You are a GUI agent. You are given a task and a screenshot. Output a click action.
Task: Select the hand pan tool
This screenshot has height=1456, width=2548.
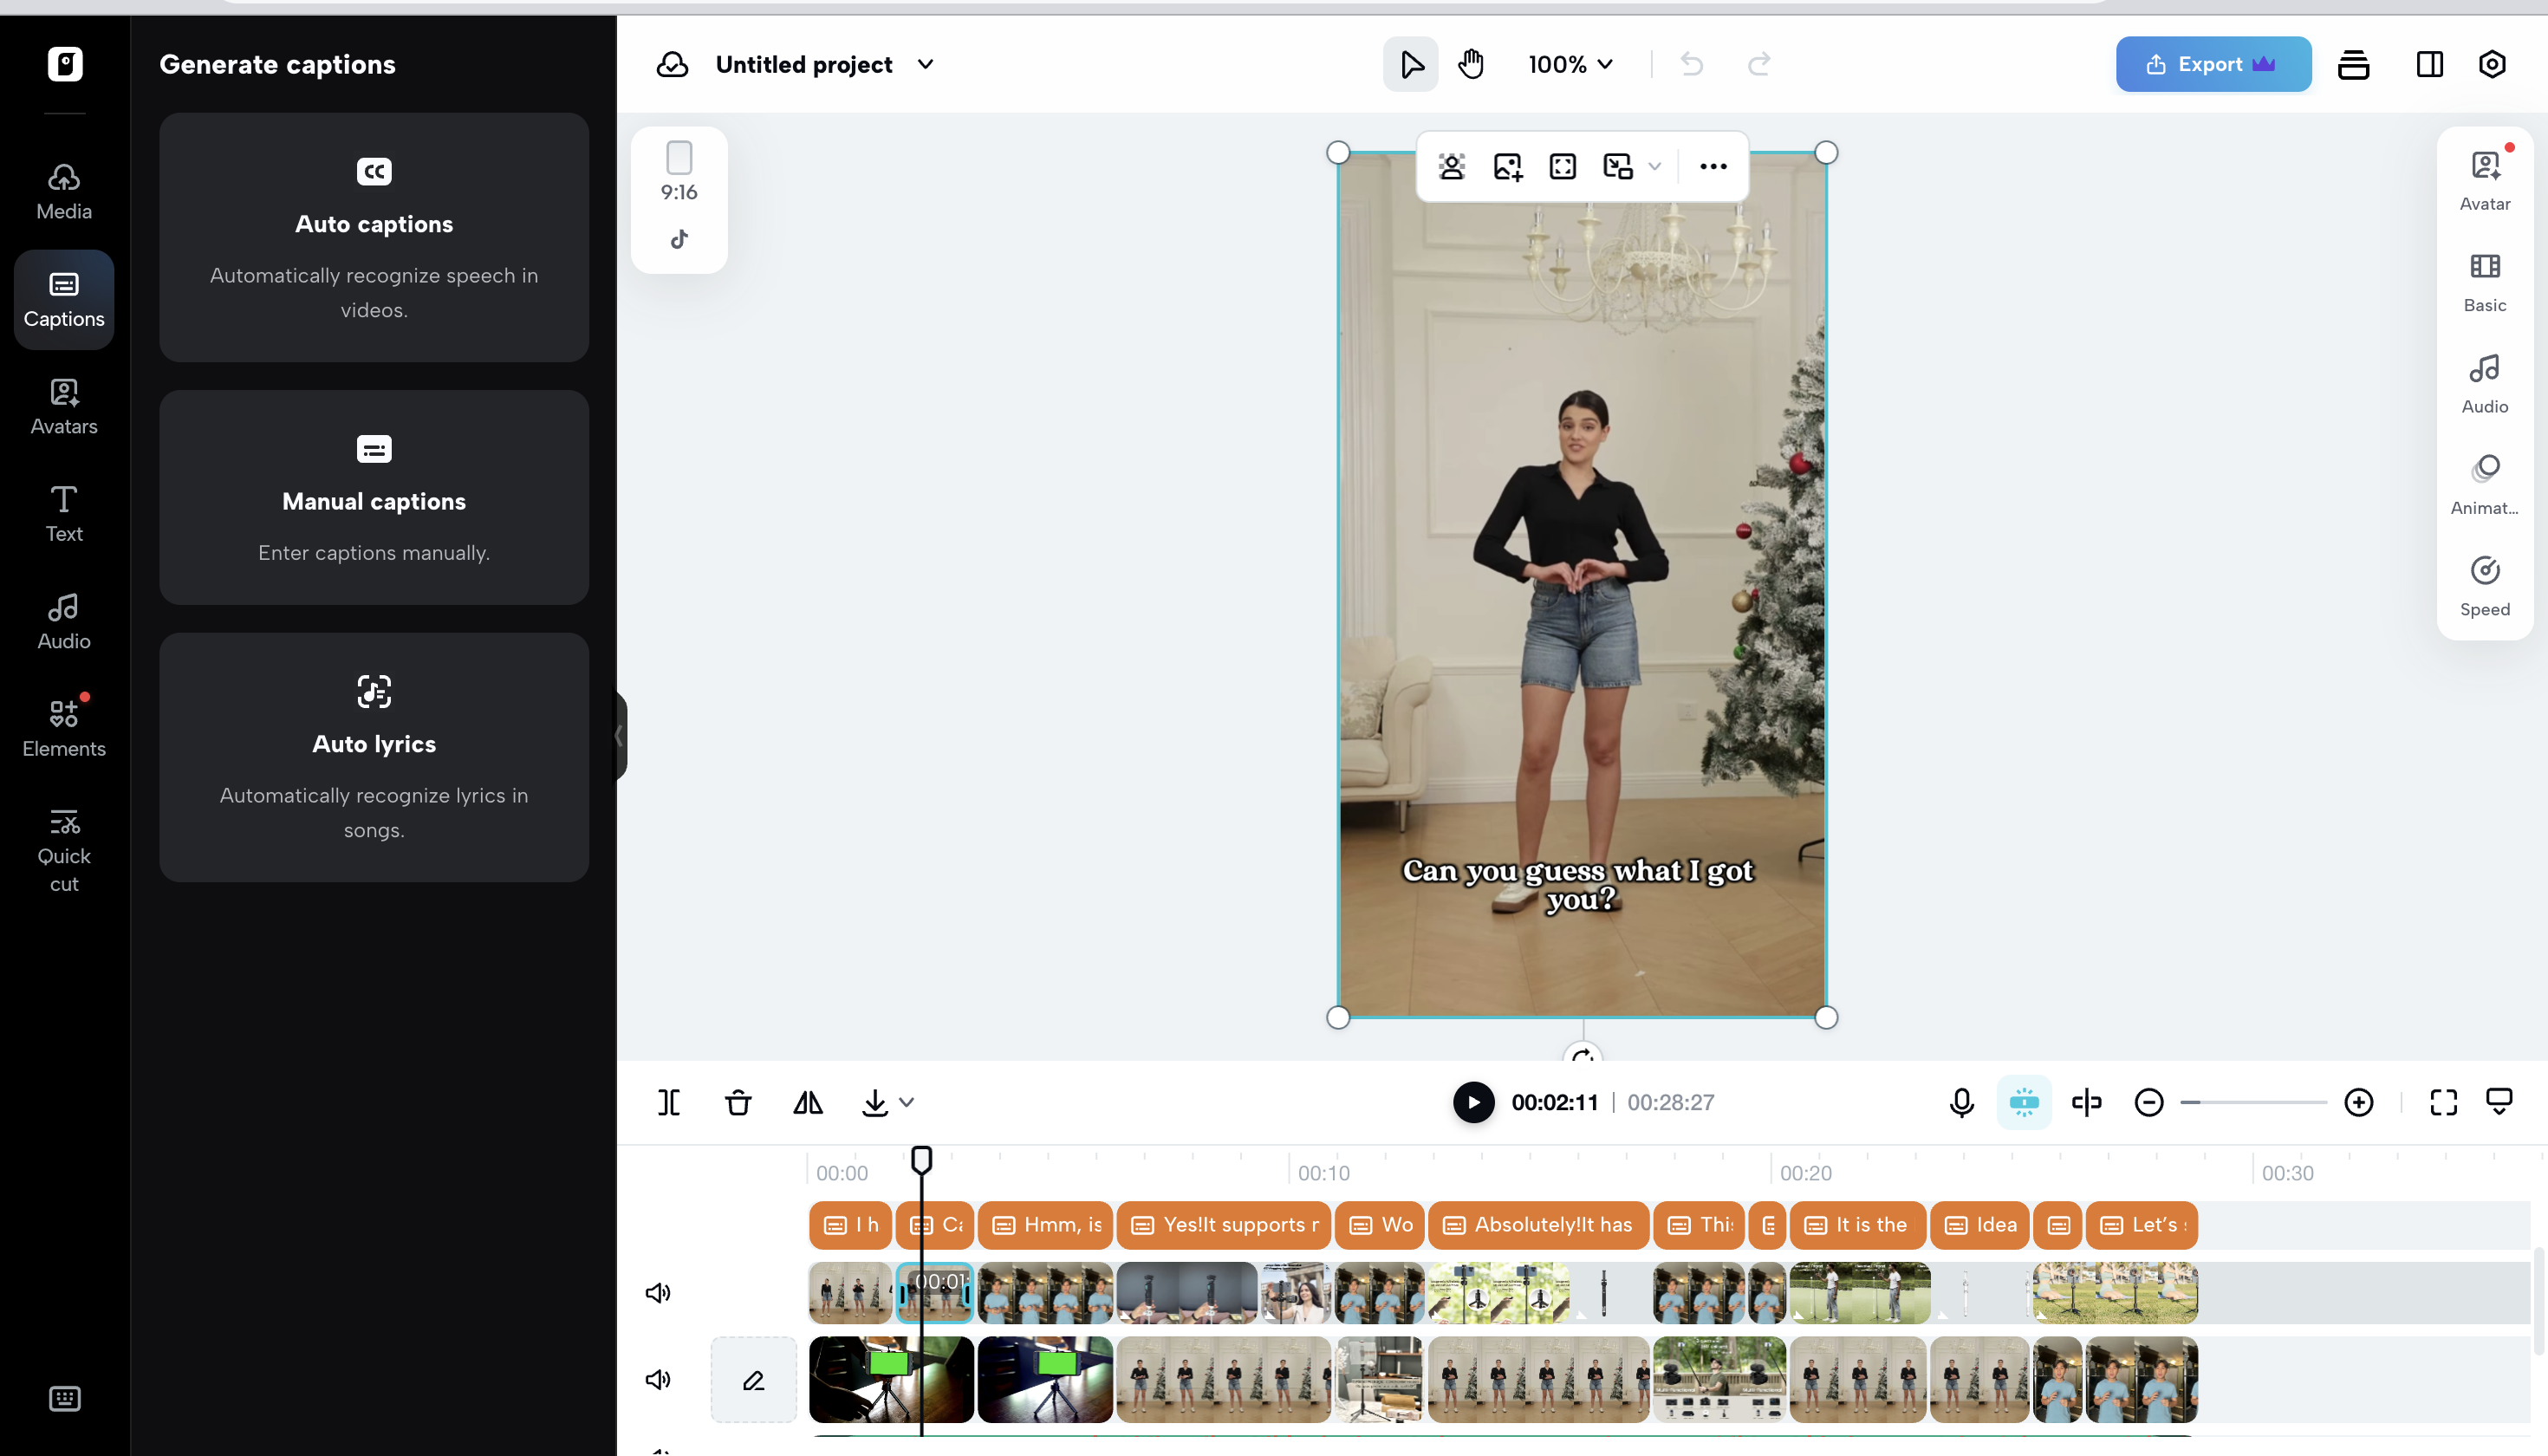click(1471, 64)
